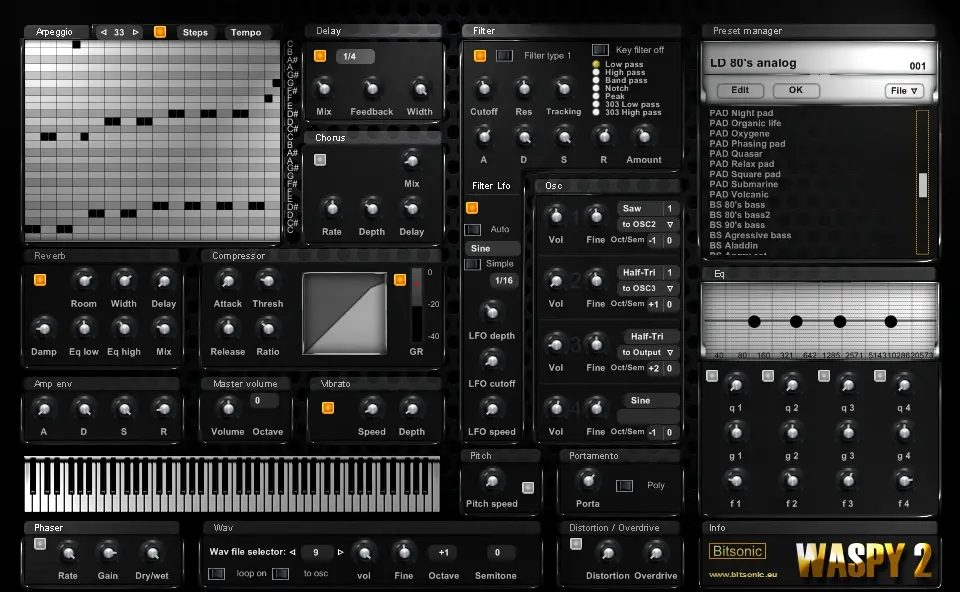Select 303 Low pass filter type
This screenshot has height=592, width=960.
pos(596,104)
